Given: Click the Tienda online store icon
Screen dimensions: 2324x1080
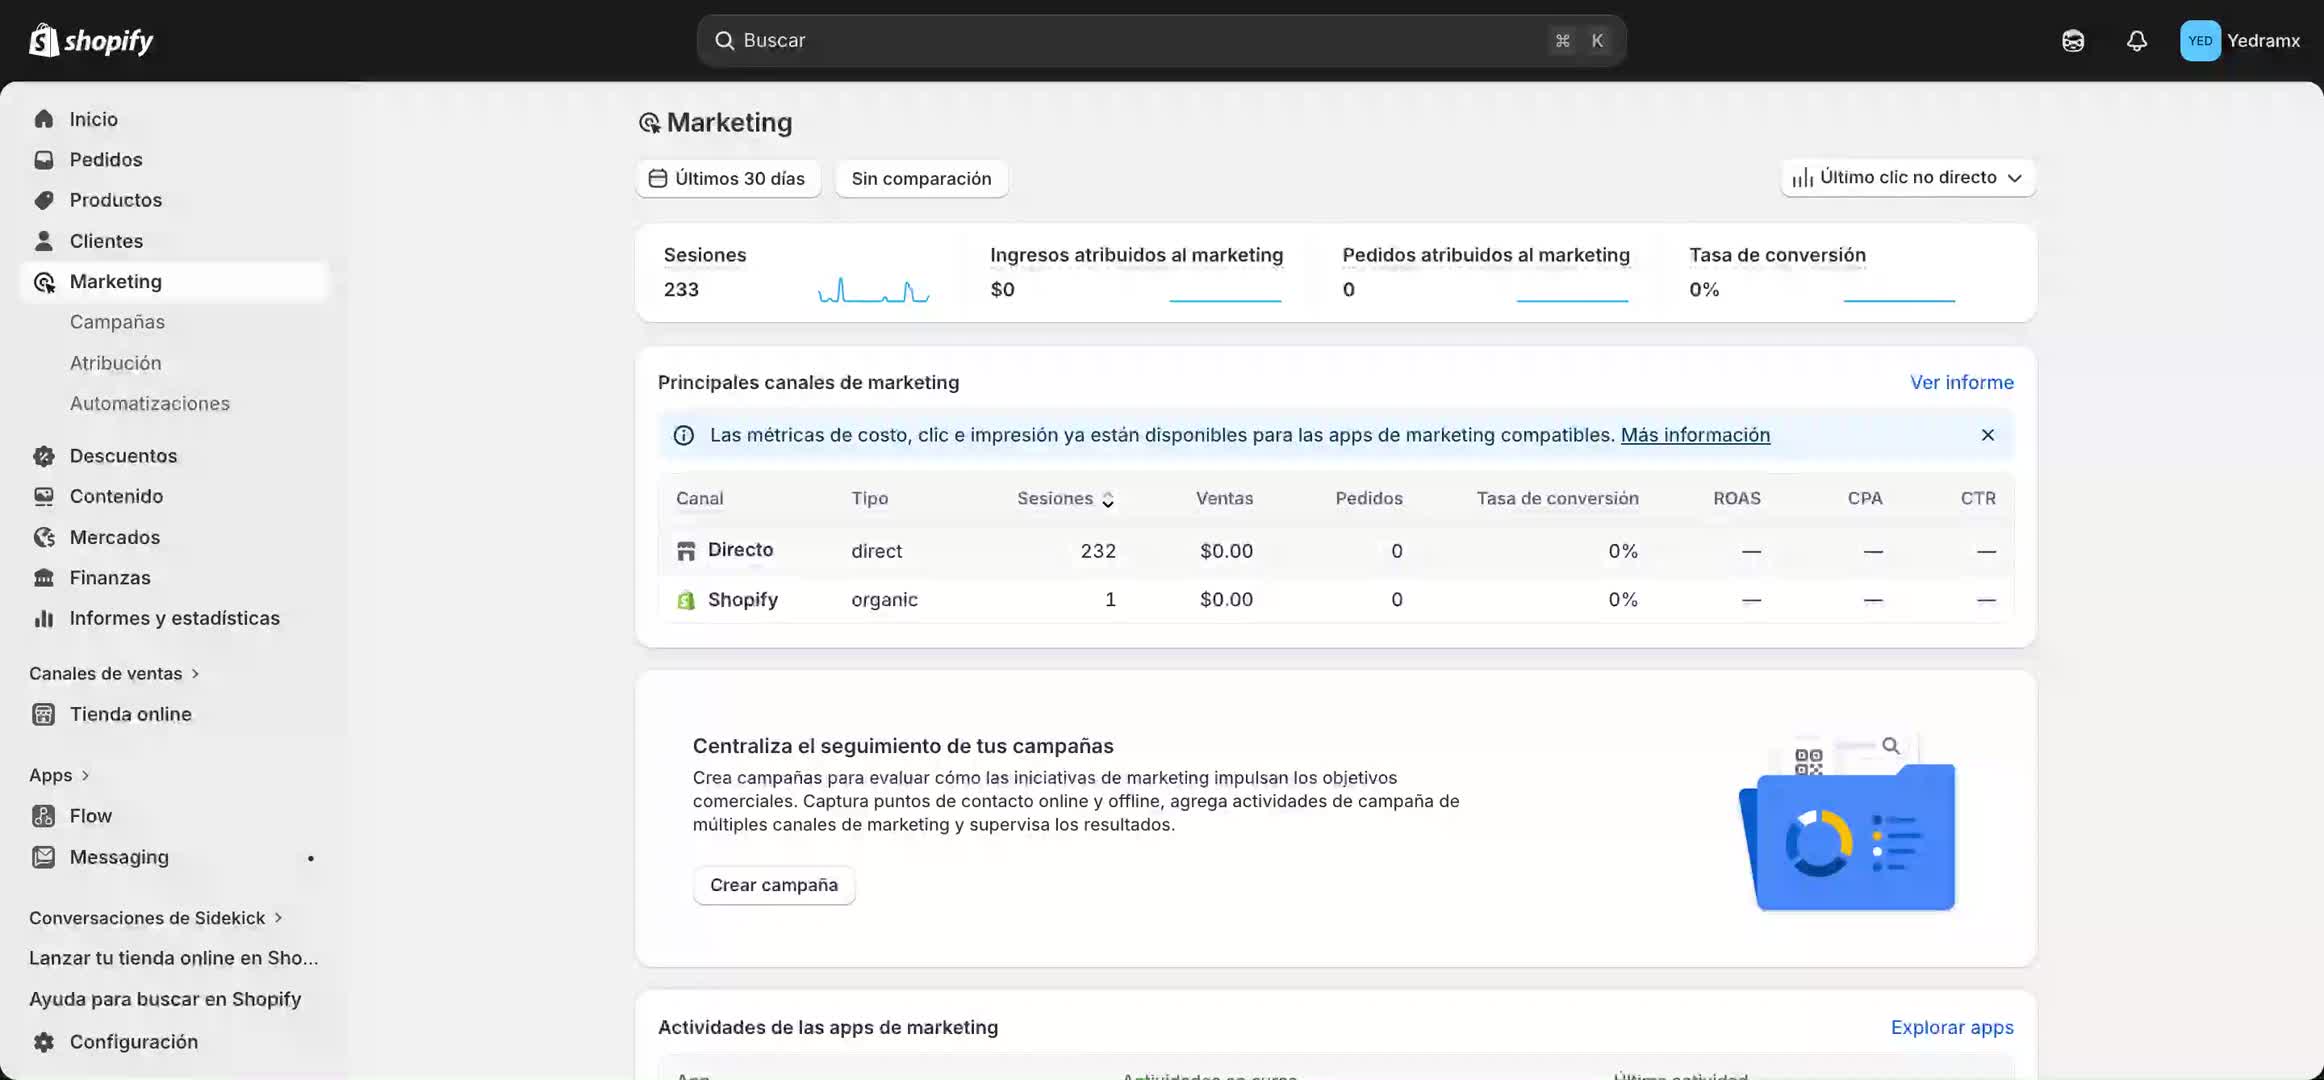Looking at the screenshot, I should [x=43, y=714].
